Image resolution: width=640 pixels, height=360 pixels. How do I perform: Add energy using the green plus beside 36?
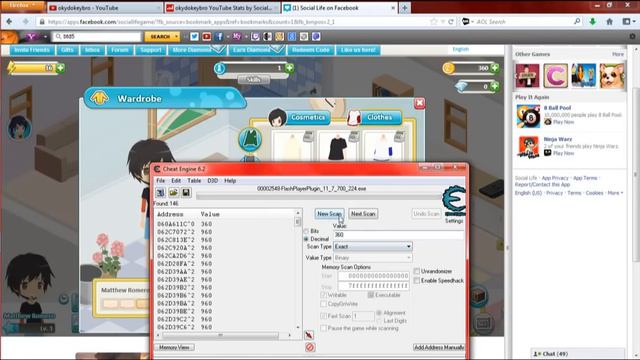pyautogui.click(x=60, y=68)
